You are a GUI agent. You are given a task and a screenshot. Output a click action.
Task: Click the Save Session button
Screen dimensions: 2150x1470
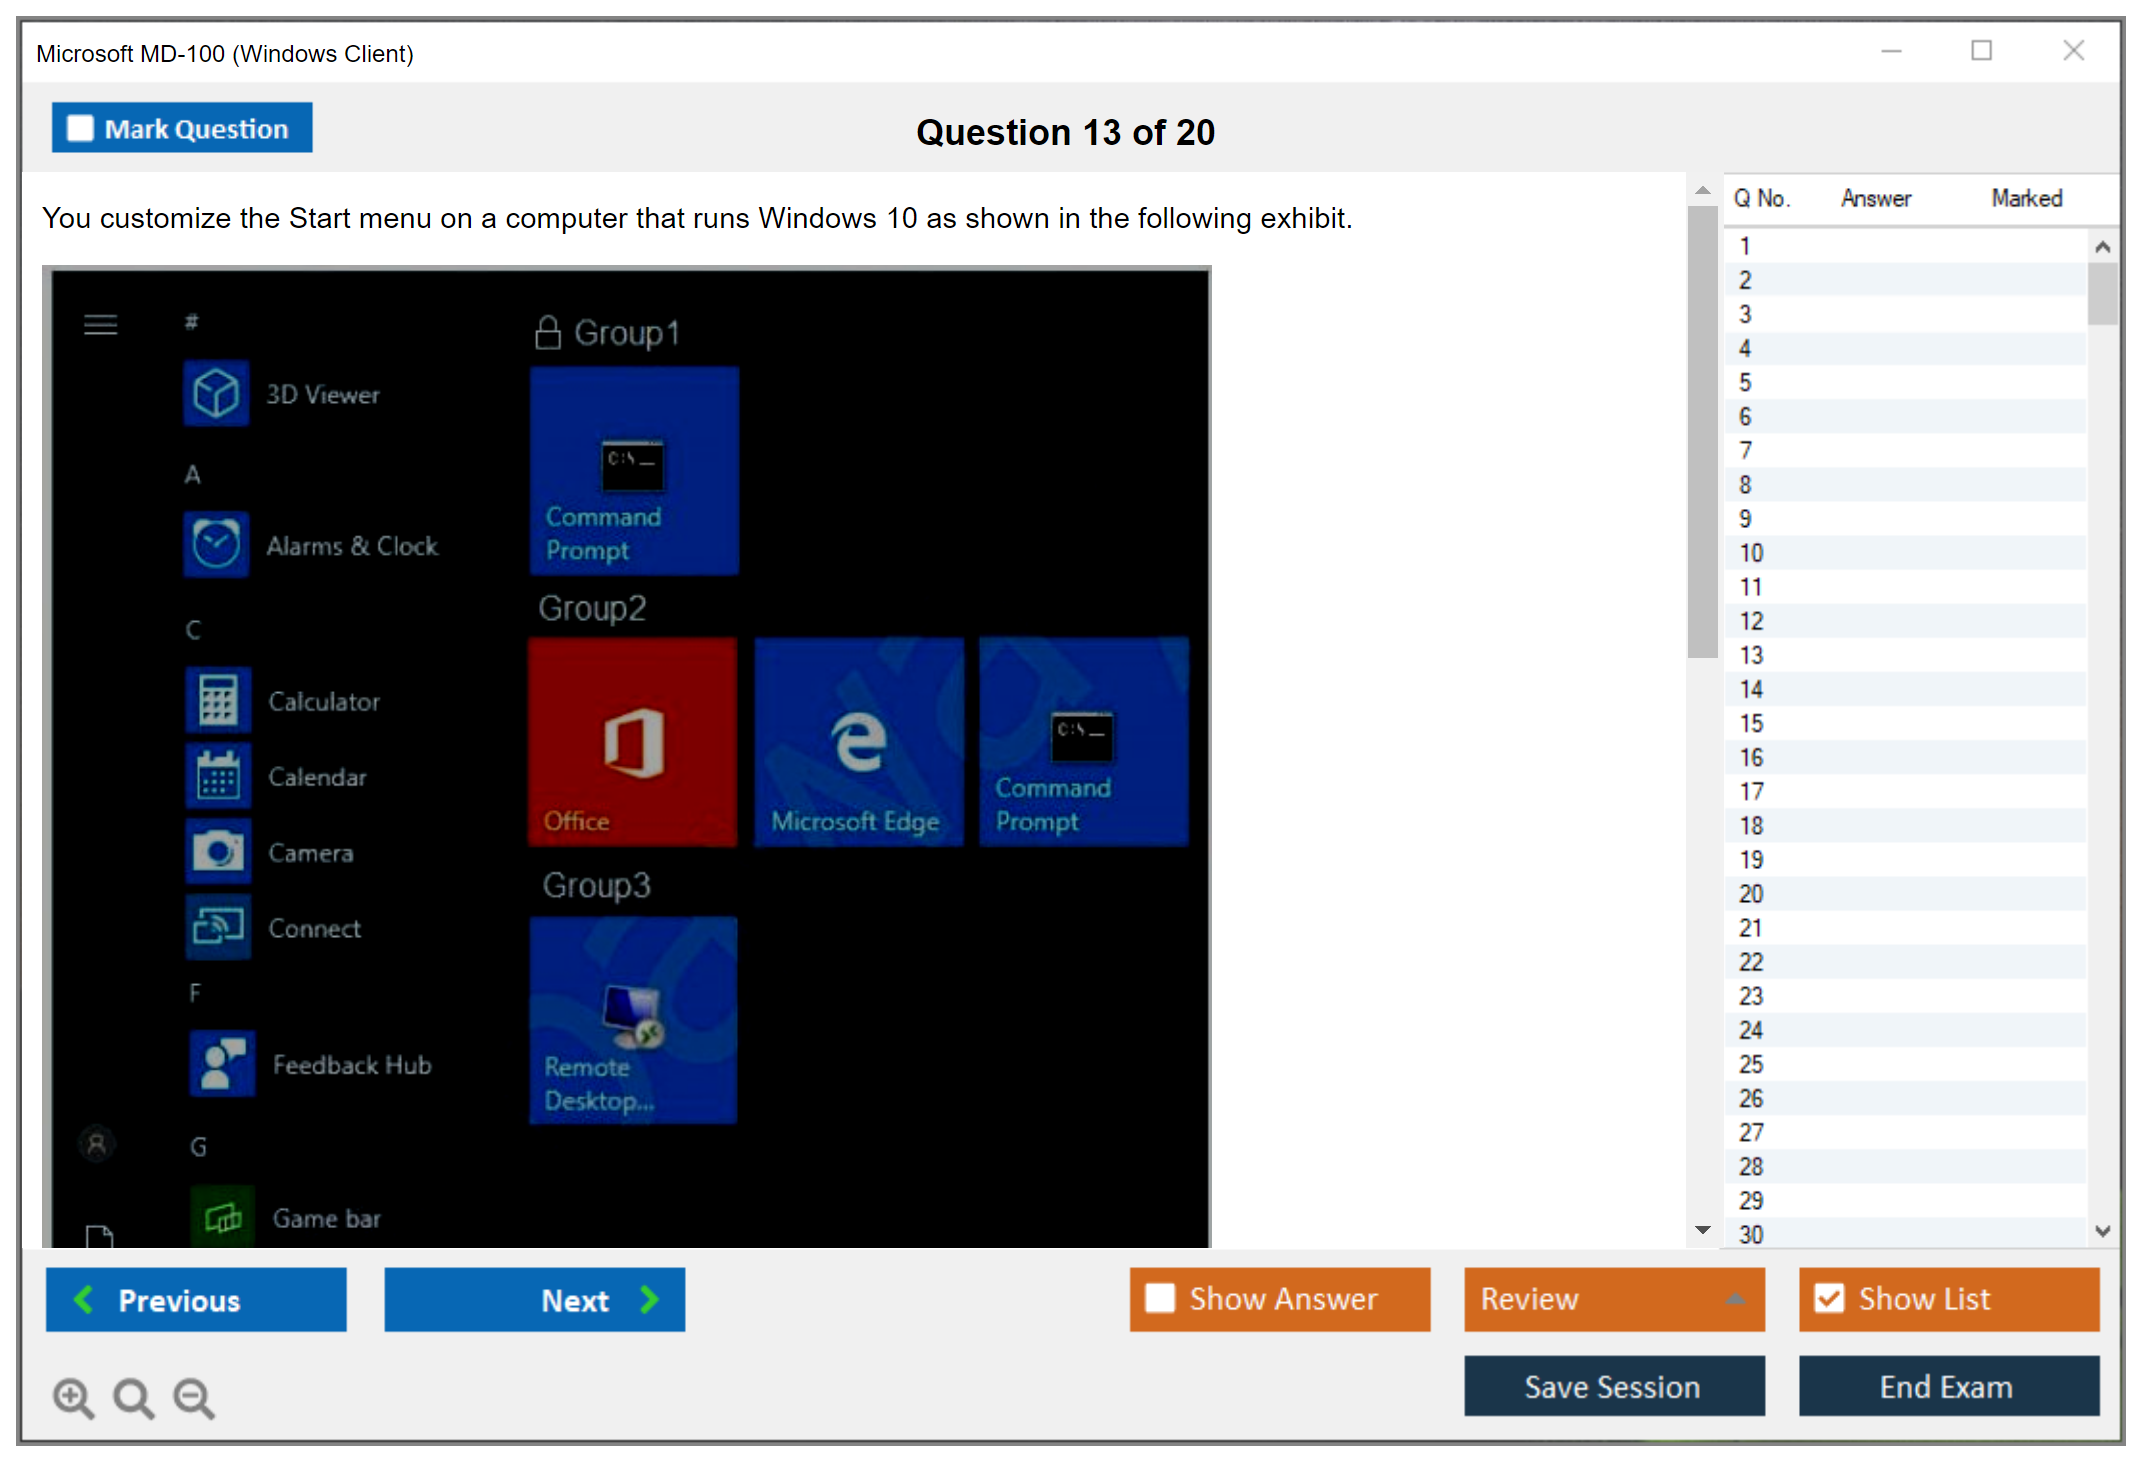click(1613, 1386)
